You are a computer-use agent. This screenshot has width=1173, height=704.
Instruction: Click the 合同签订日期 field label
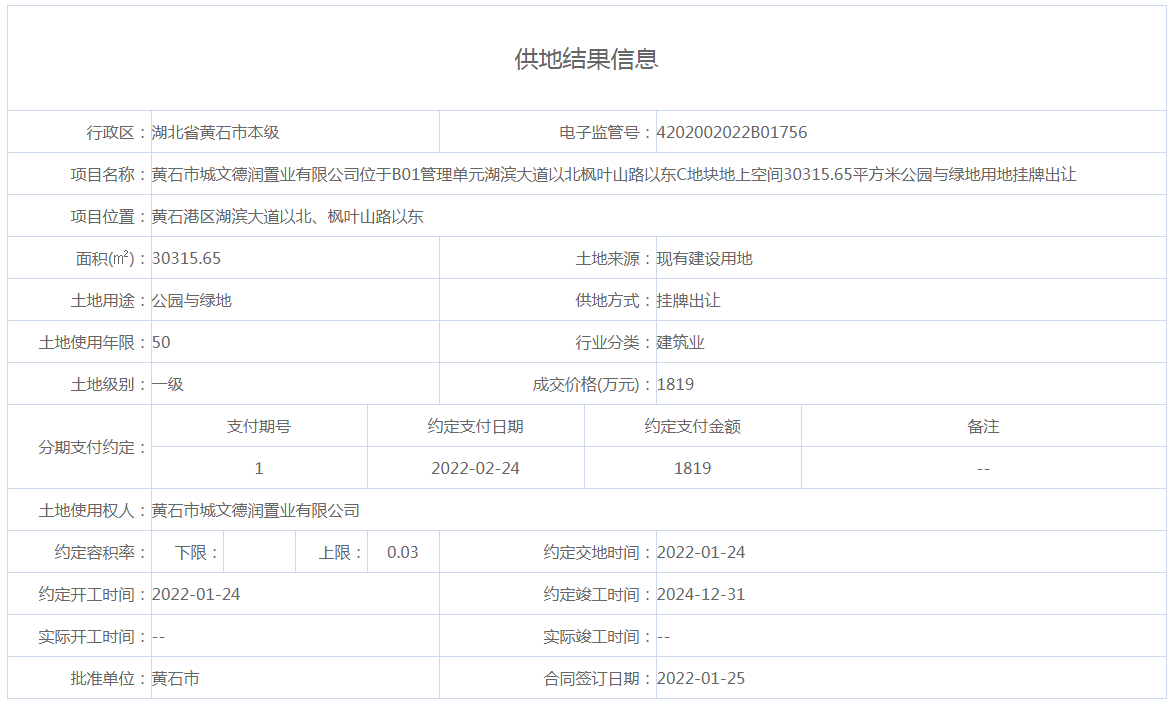[598, 679]
